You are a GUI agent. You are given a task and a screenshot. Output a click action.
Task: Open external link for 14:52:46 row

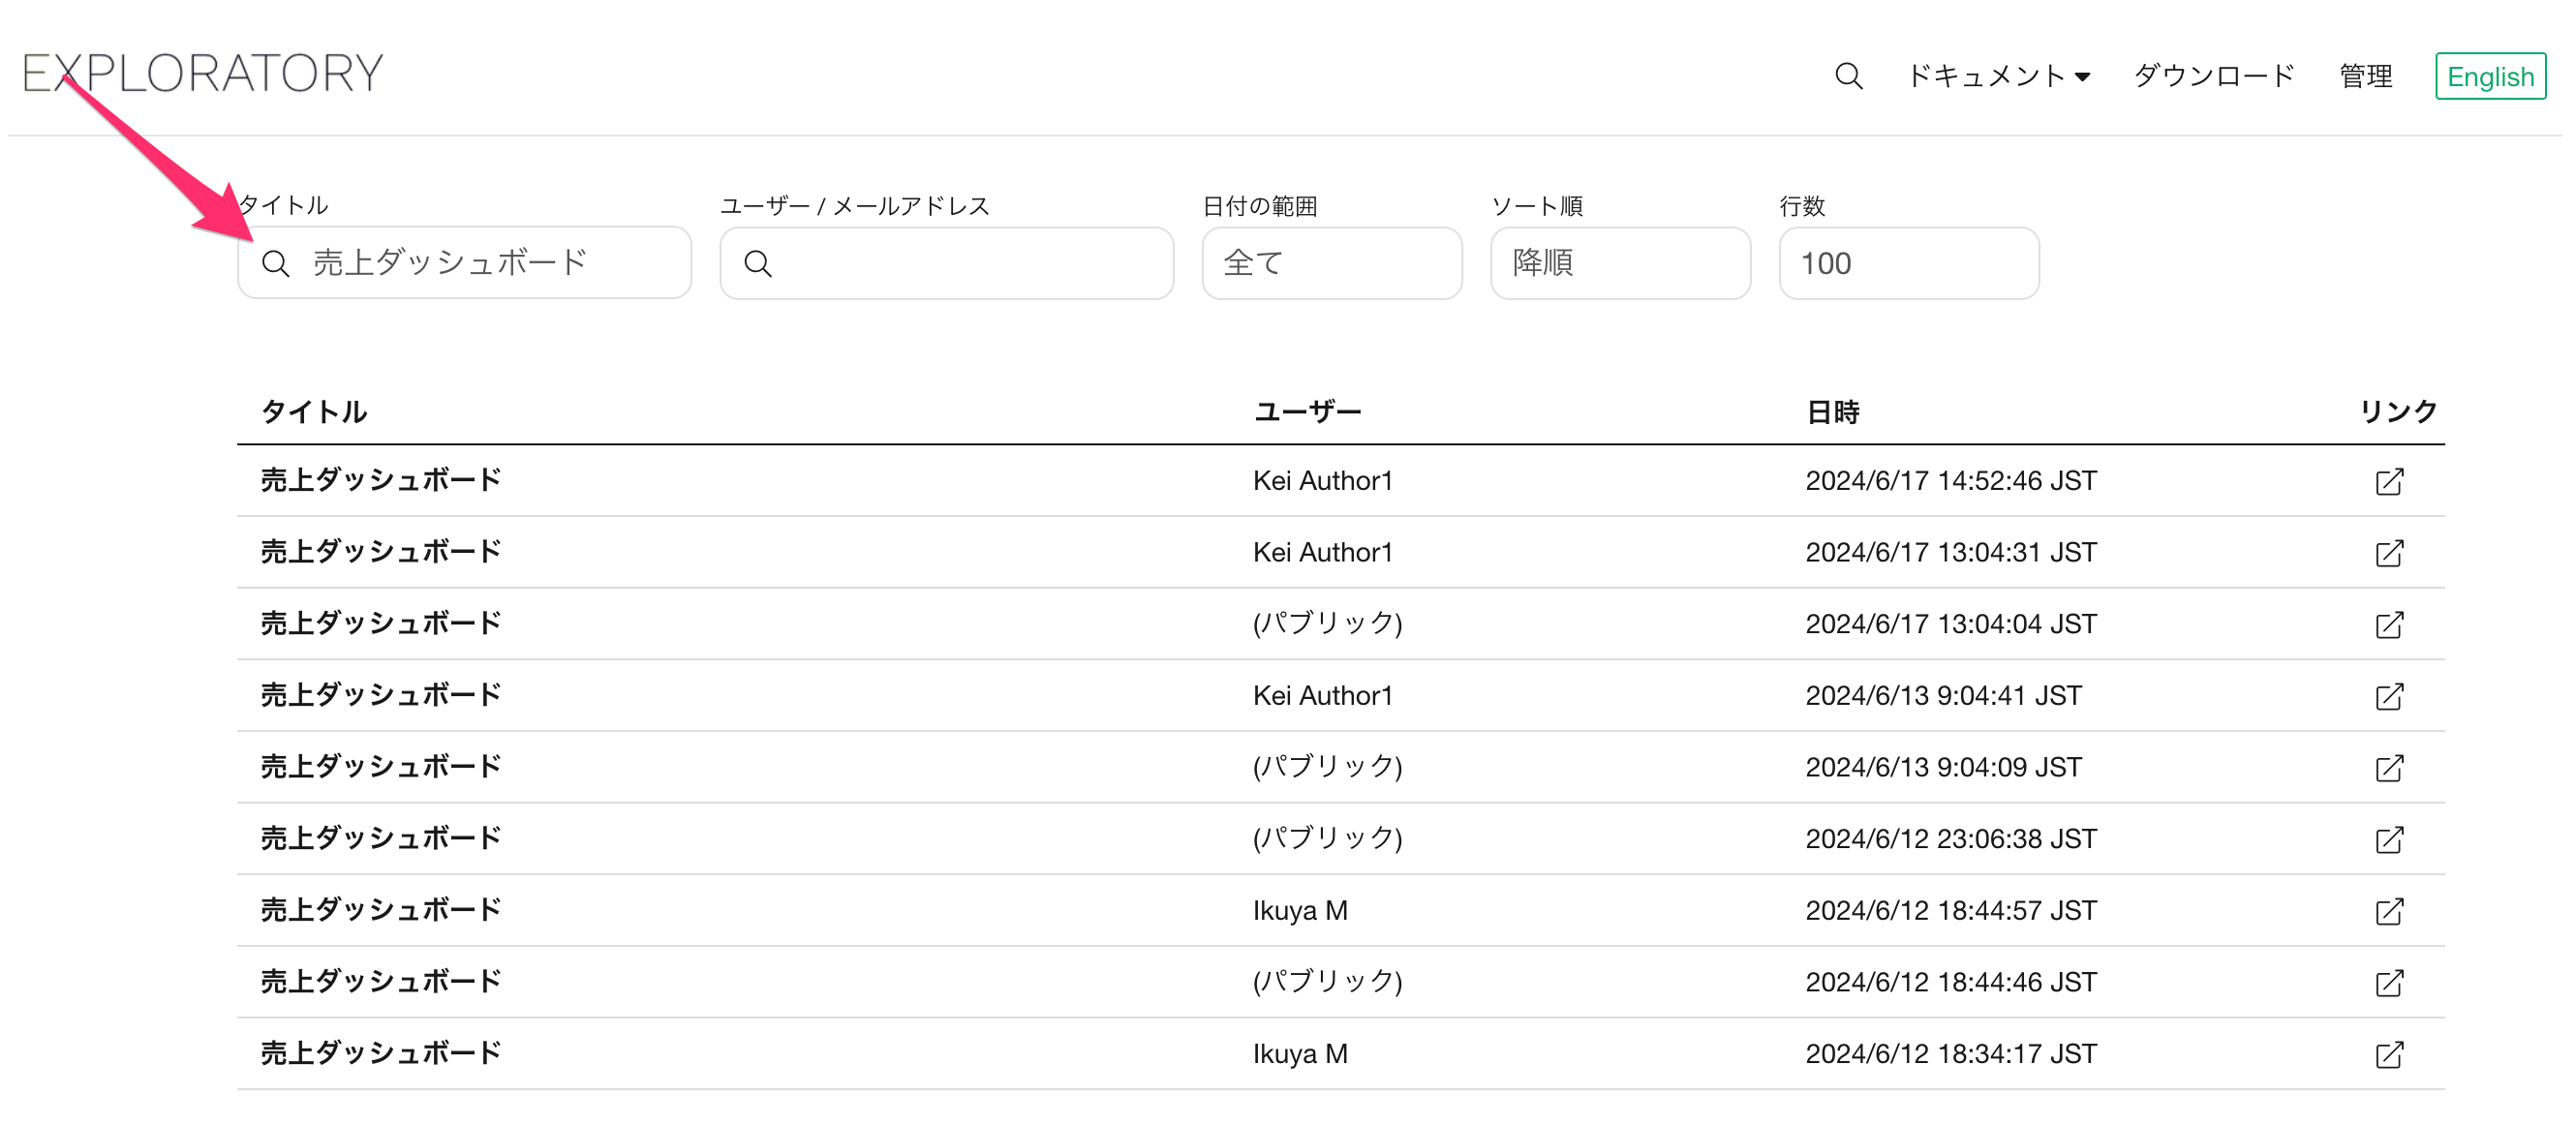[x=2389, y=481]
